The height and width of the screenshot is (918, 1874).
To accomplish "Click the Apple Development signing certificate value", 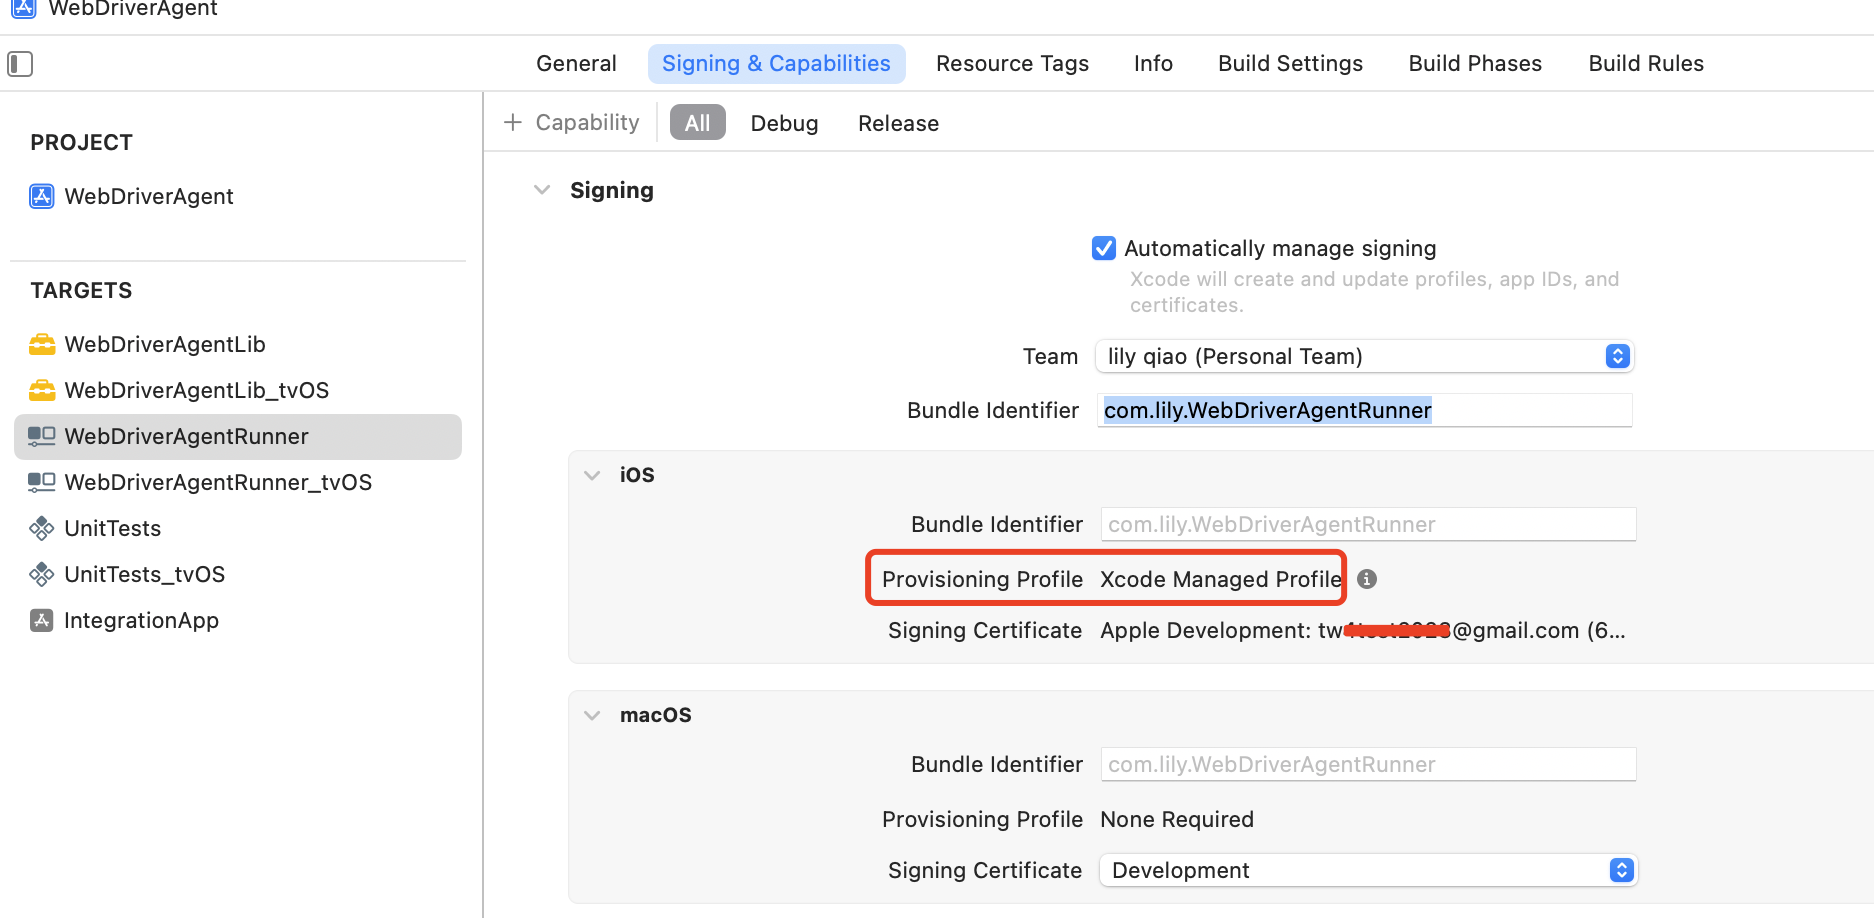I will 1363,630.
